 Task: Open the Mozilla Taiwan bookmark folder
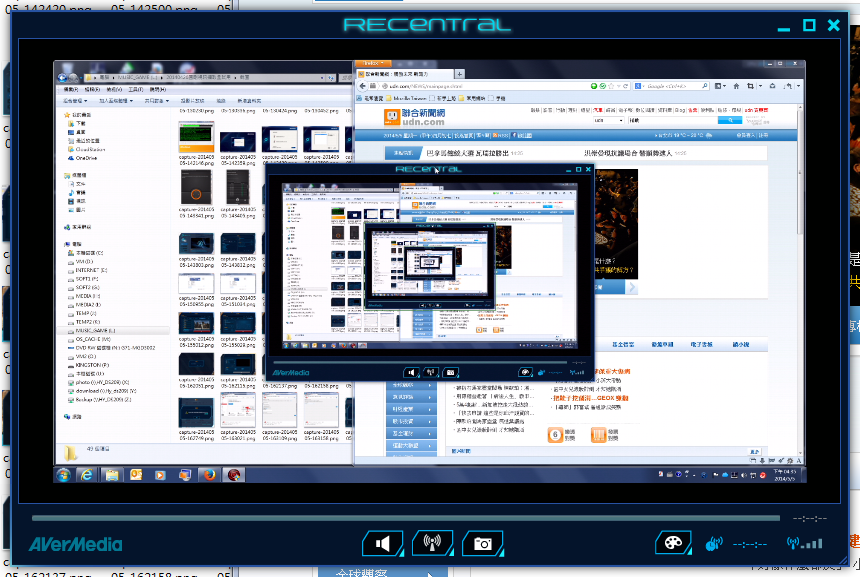pos(406,98)
